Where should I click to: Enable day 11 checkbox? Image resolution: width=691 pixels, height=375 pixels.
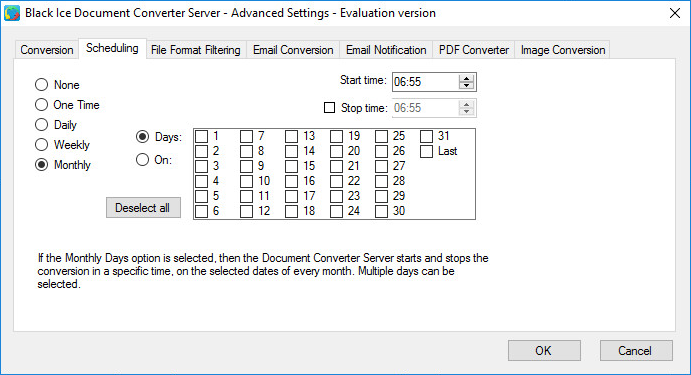click(246, 196)
